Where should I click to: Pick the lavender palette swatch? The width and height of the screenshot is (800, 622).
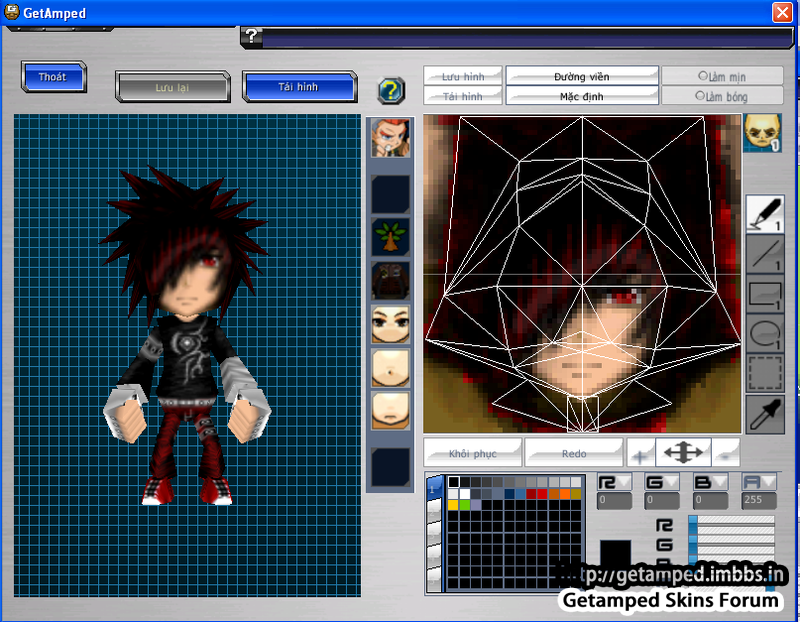coord(476,505)
